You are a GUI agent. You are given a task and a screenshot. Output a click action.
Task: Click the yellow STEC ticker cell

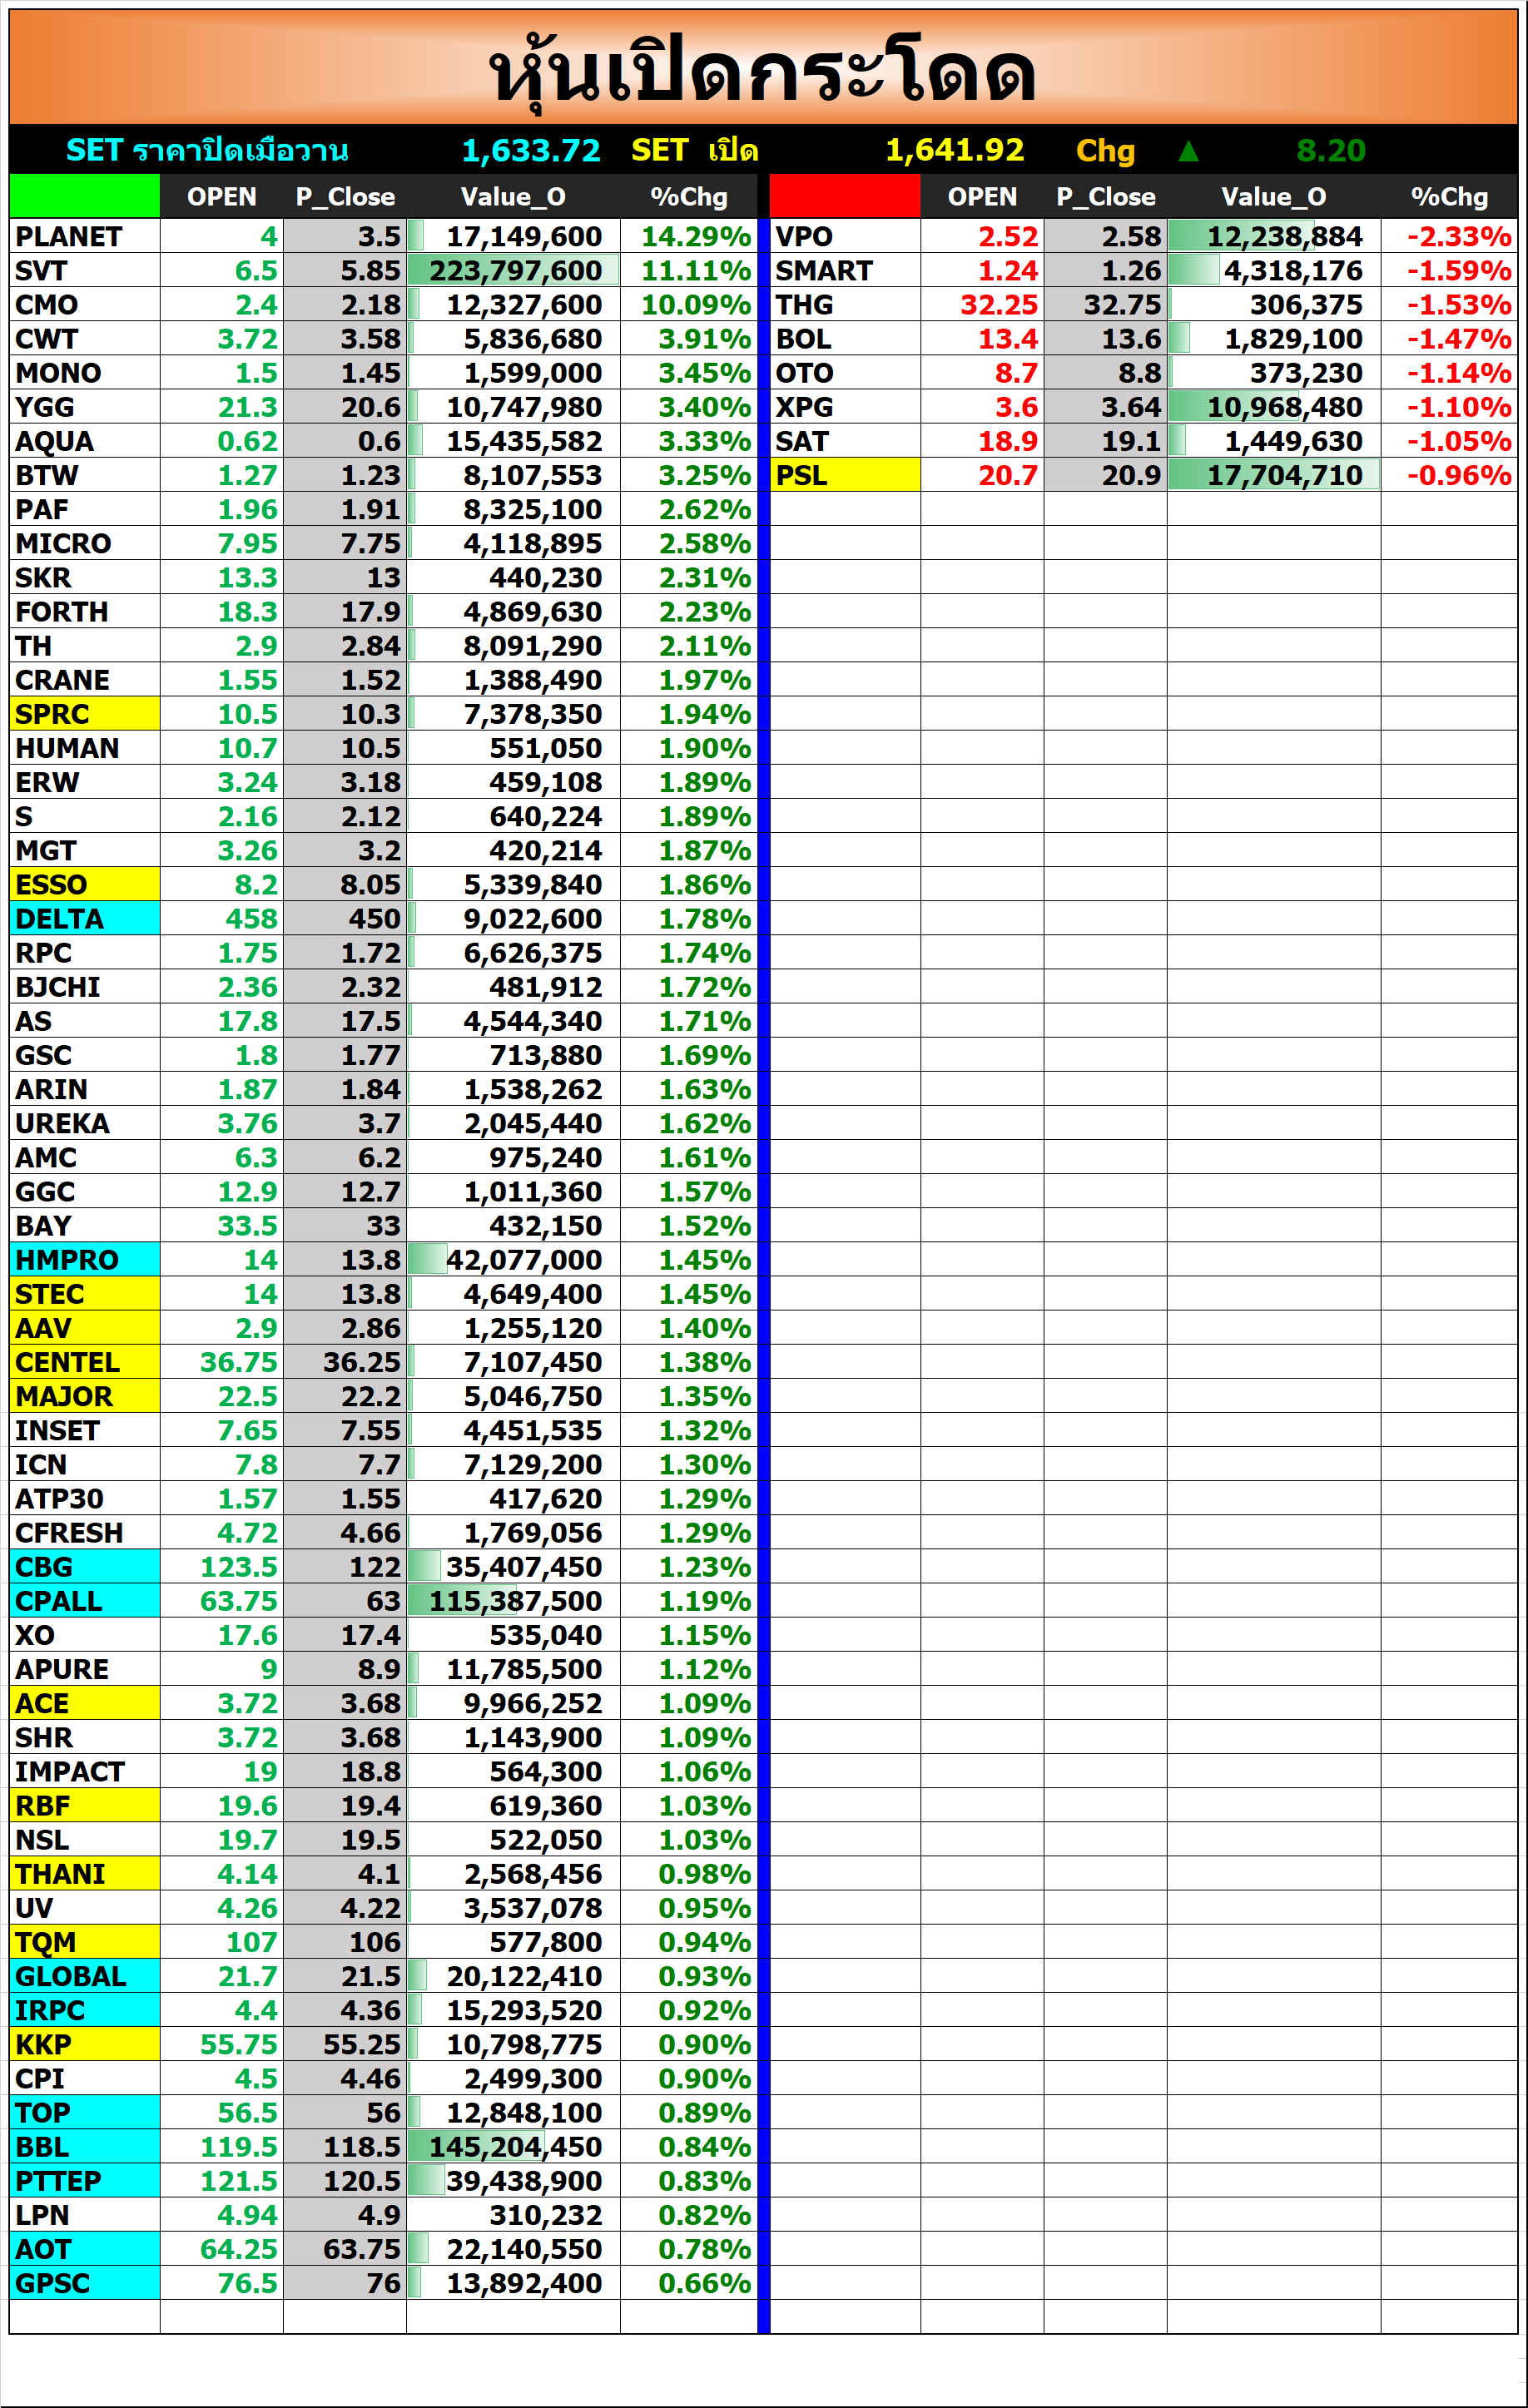[85, 1293]
